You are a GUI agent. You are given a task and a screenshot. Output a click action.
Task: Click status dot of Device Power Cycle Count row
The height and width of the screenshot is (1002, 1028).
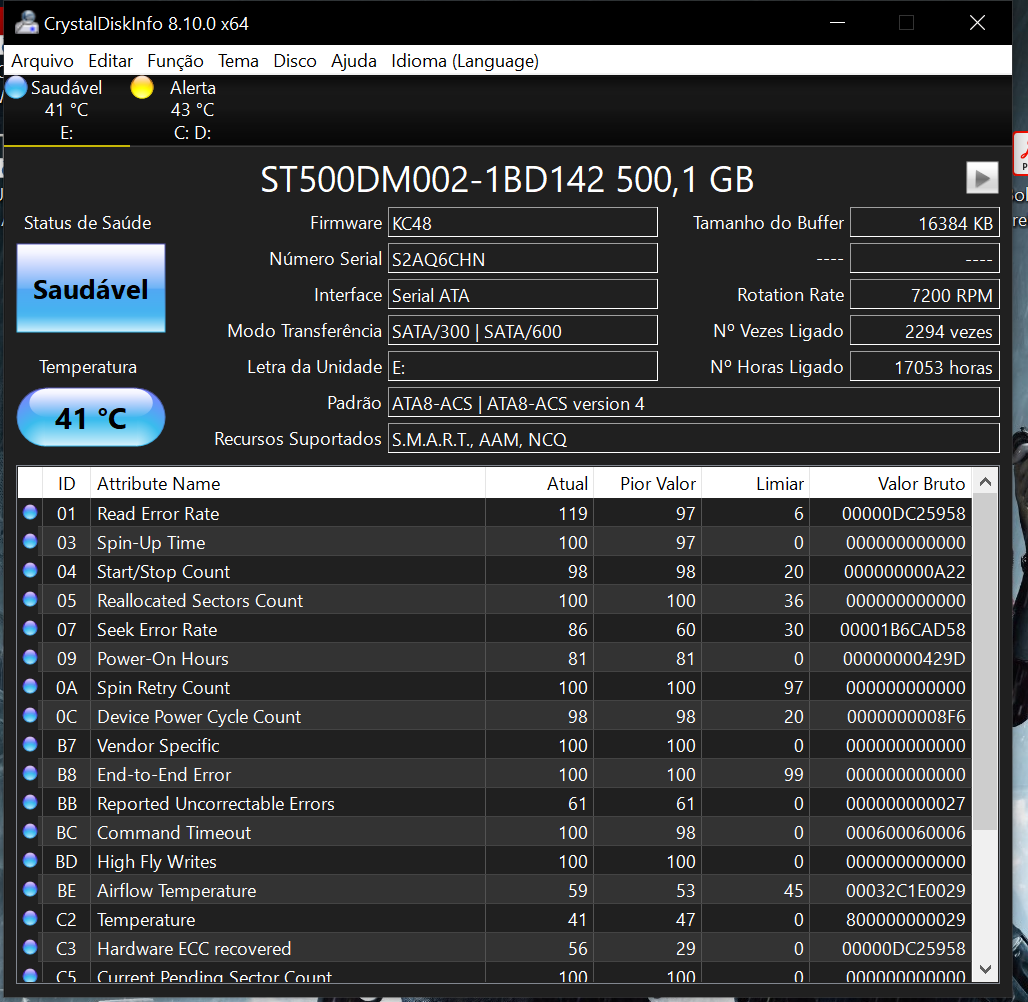pyautogui.click(x=30, y=715)
